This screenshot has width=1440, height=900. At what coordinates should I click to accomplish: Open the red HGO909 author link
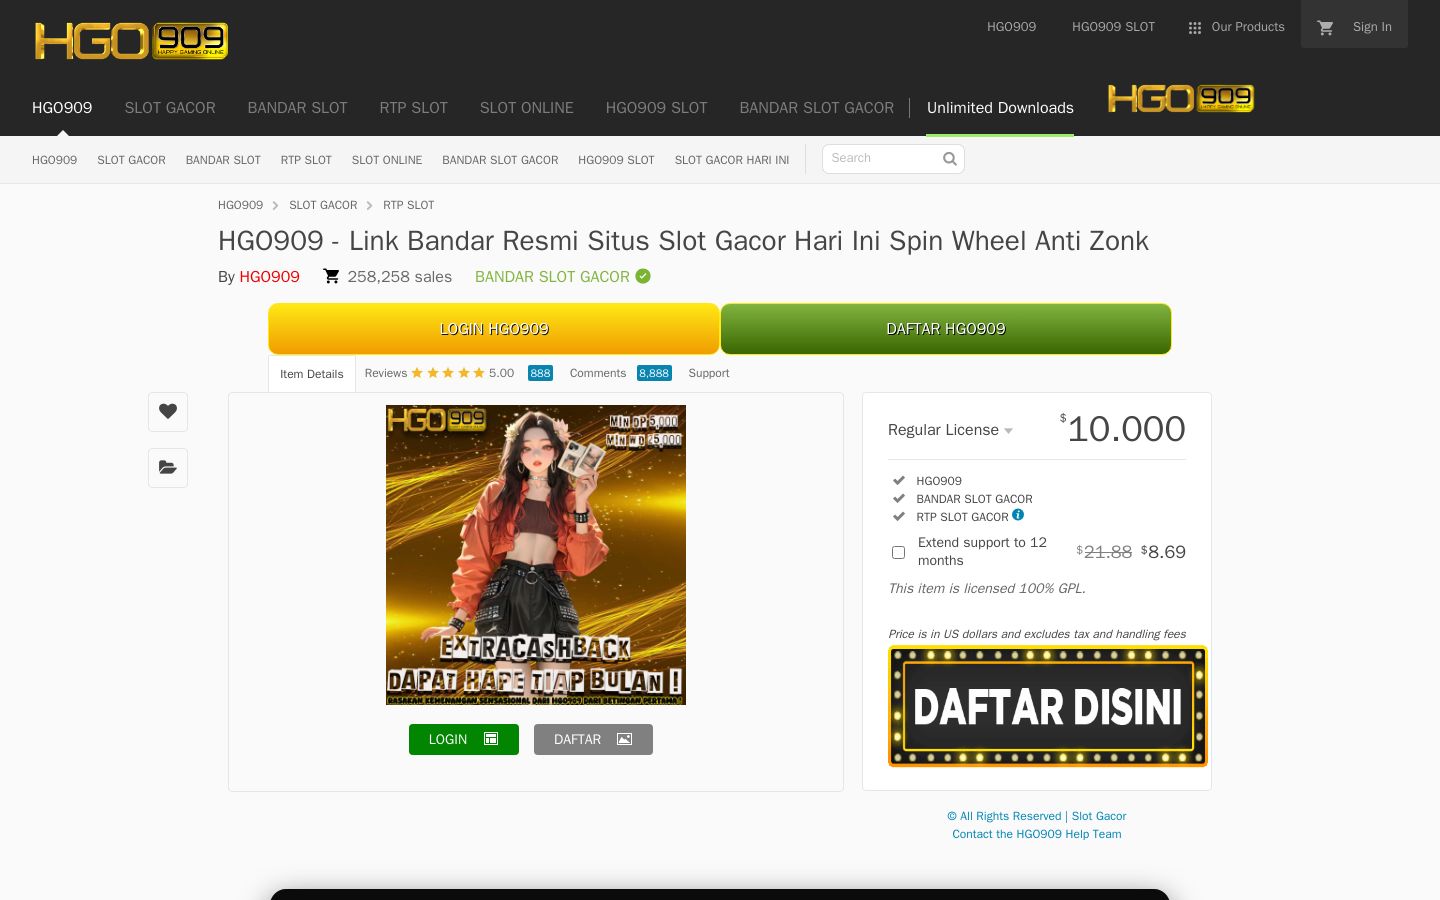(269, 277)
